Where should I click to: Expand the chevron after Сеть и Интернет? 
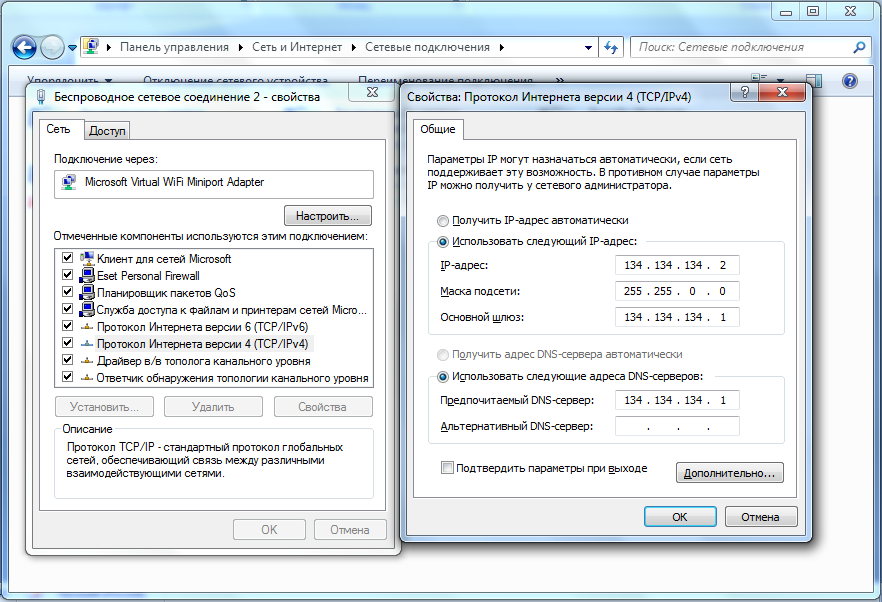tap(241, 47)
